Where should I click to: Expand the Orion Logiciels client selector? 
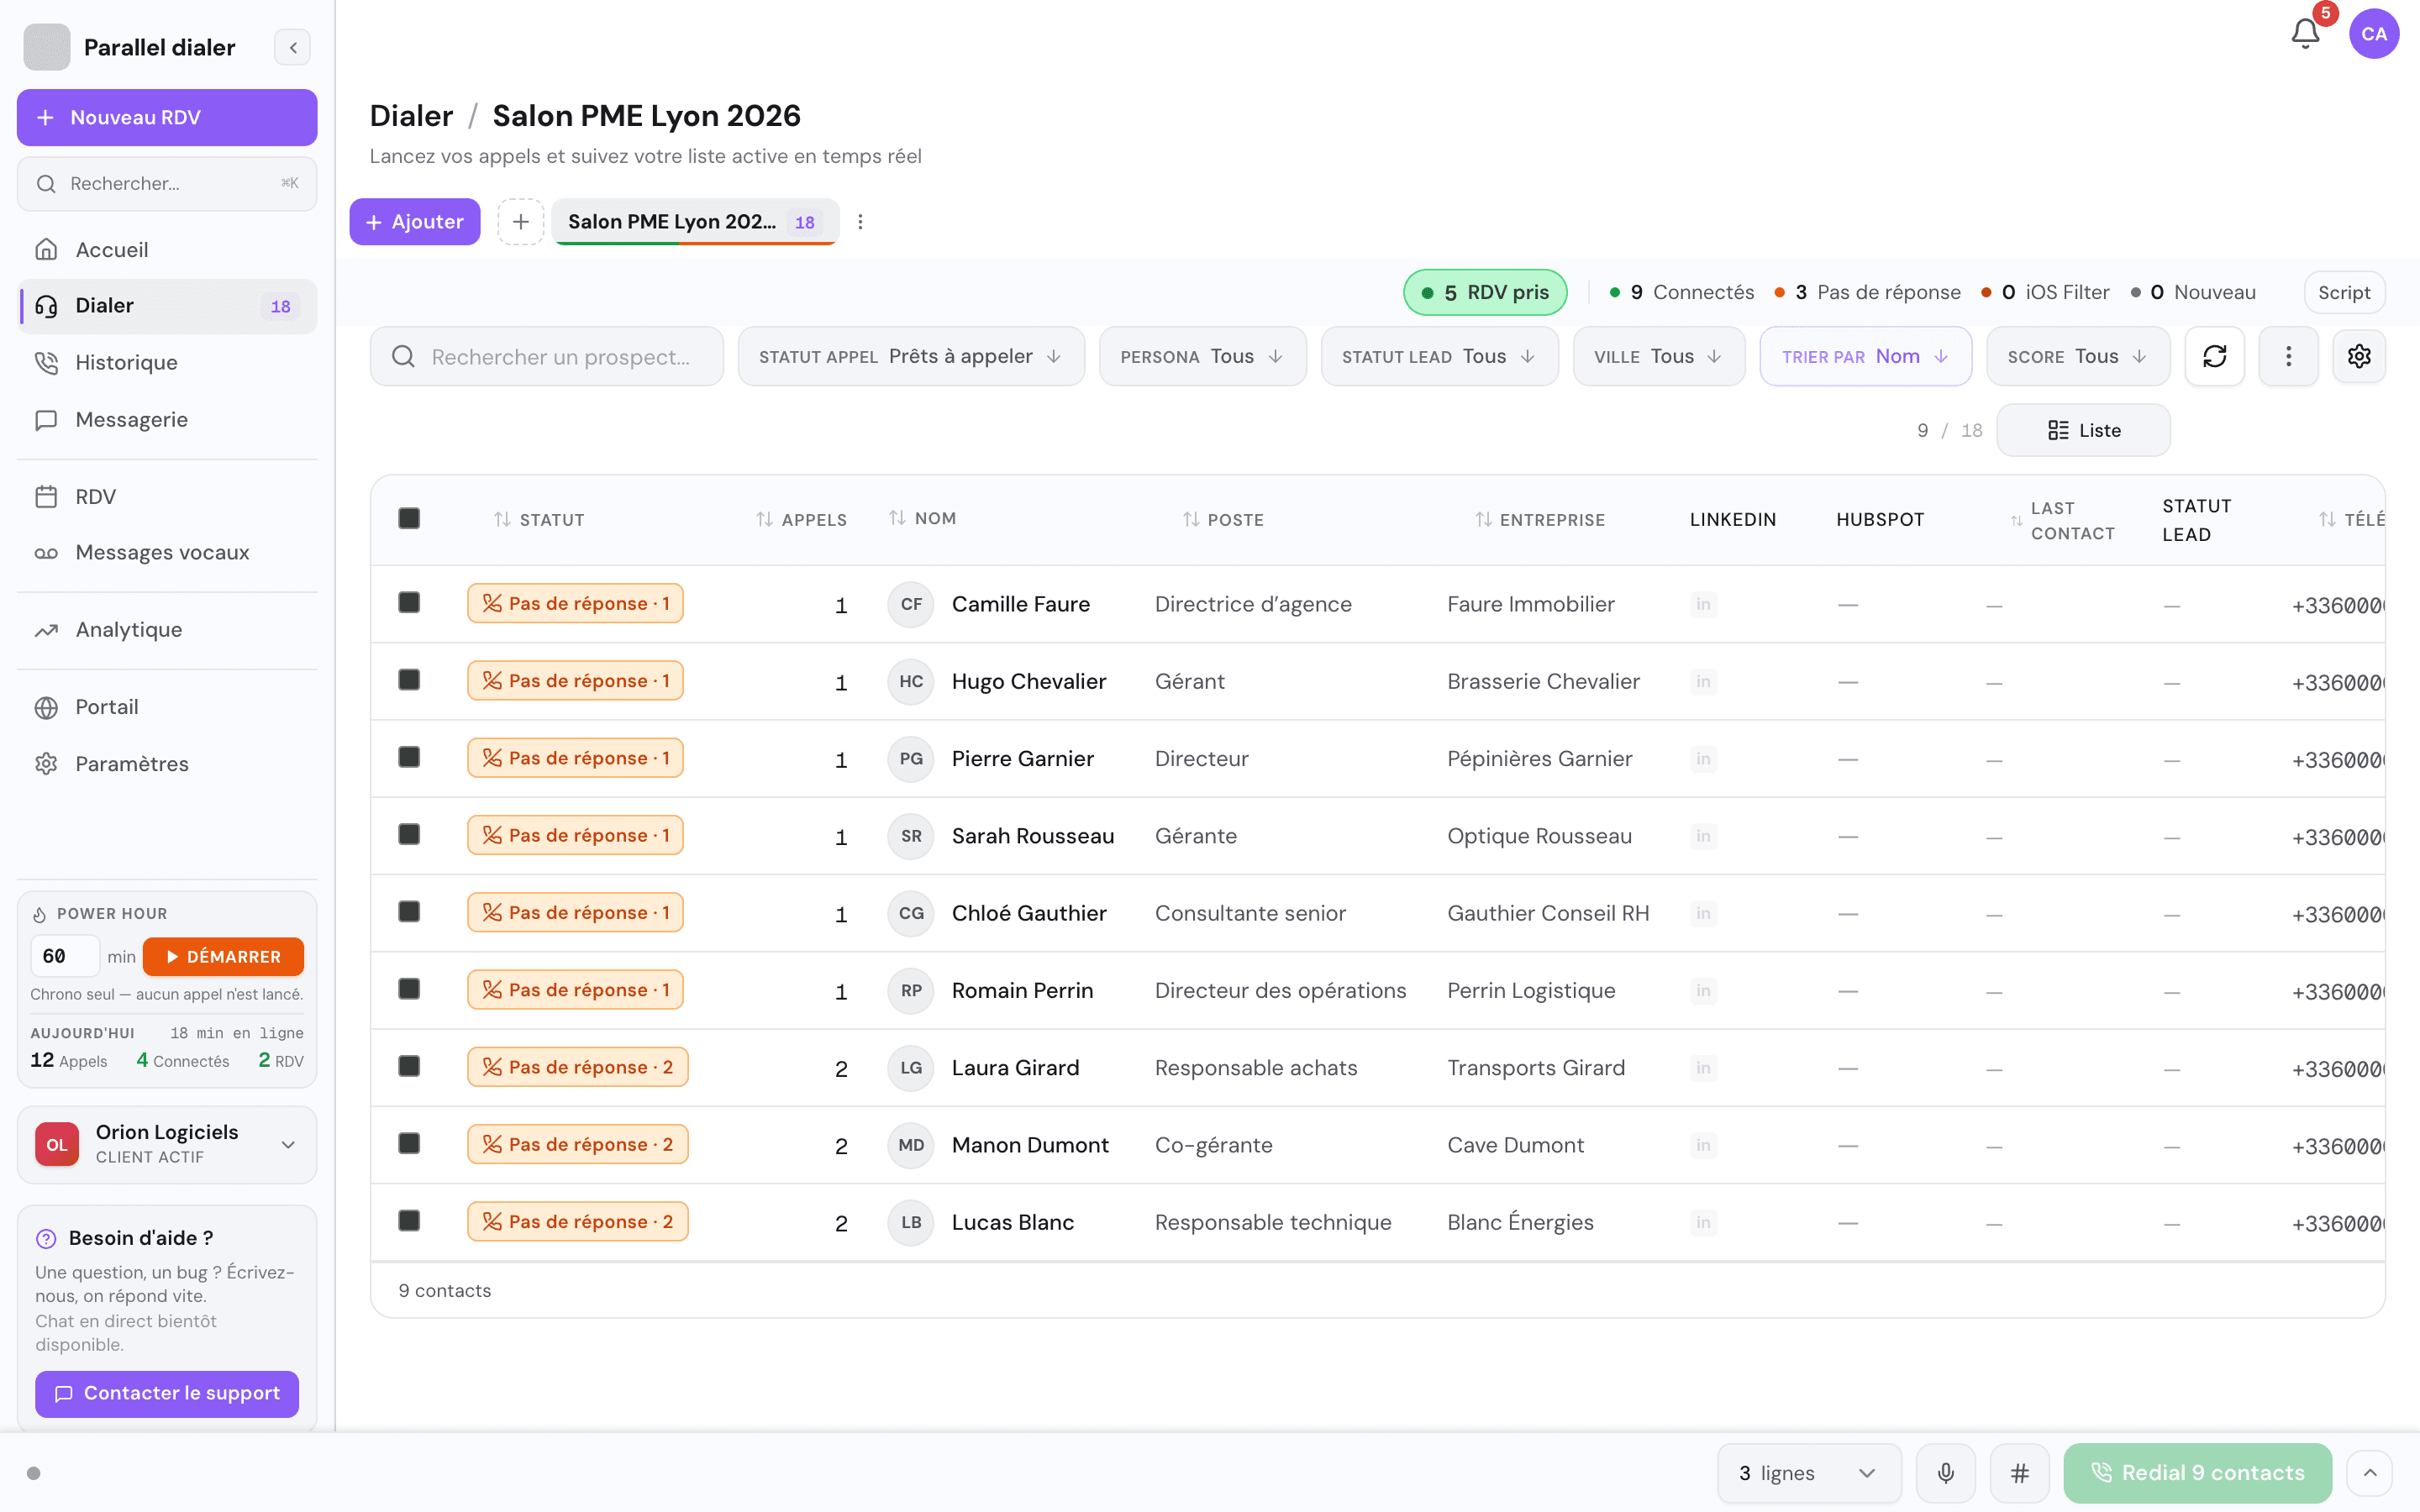pyautogui.click(x=167, y=1144)
